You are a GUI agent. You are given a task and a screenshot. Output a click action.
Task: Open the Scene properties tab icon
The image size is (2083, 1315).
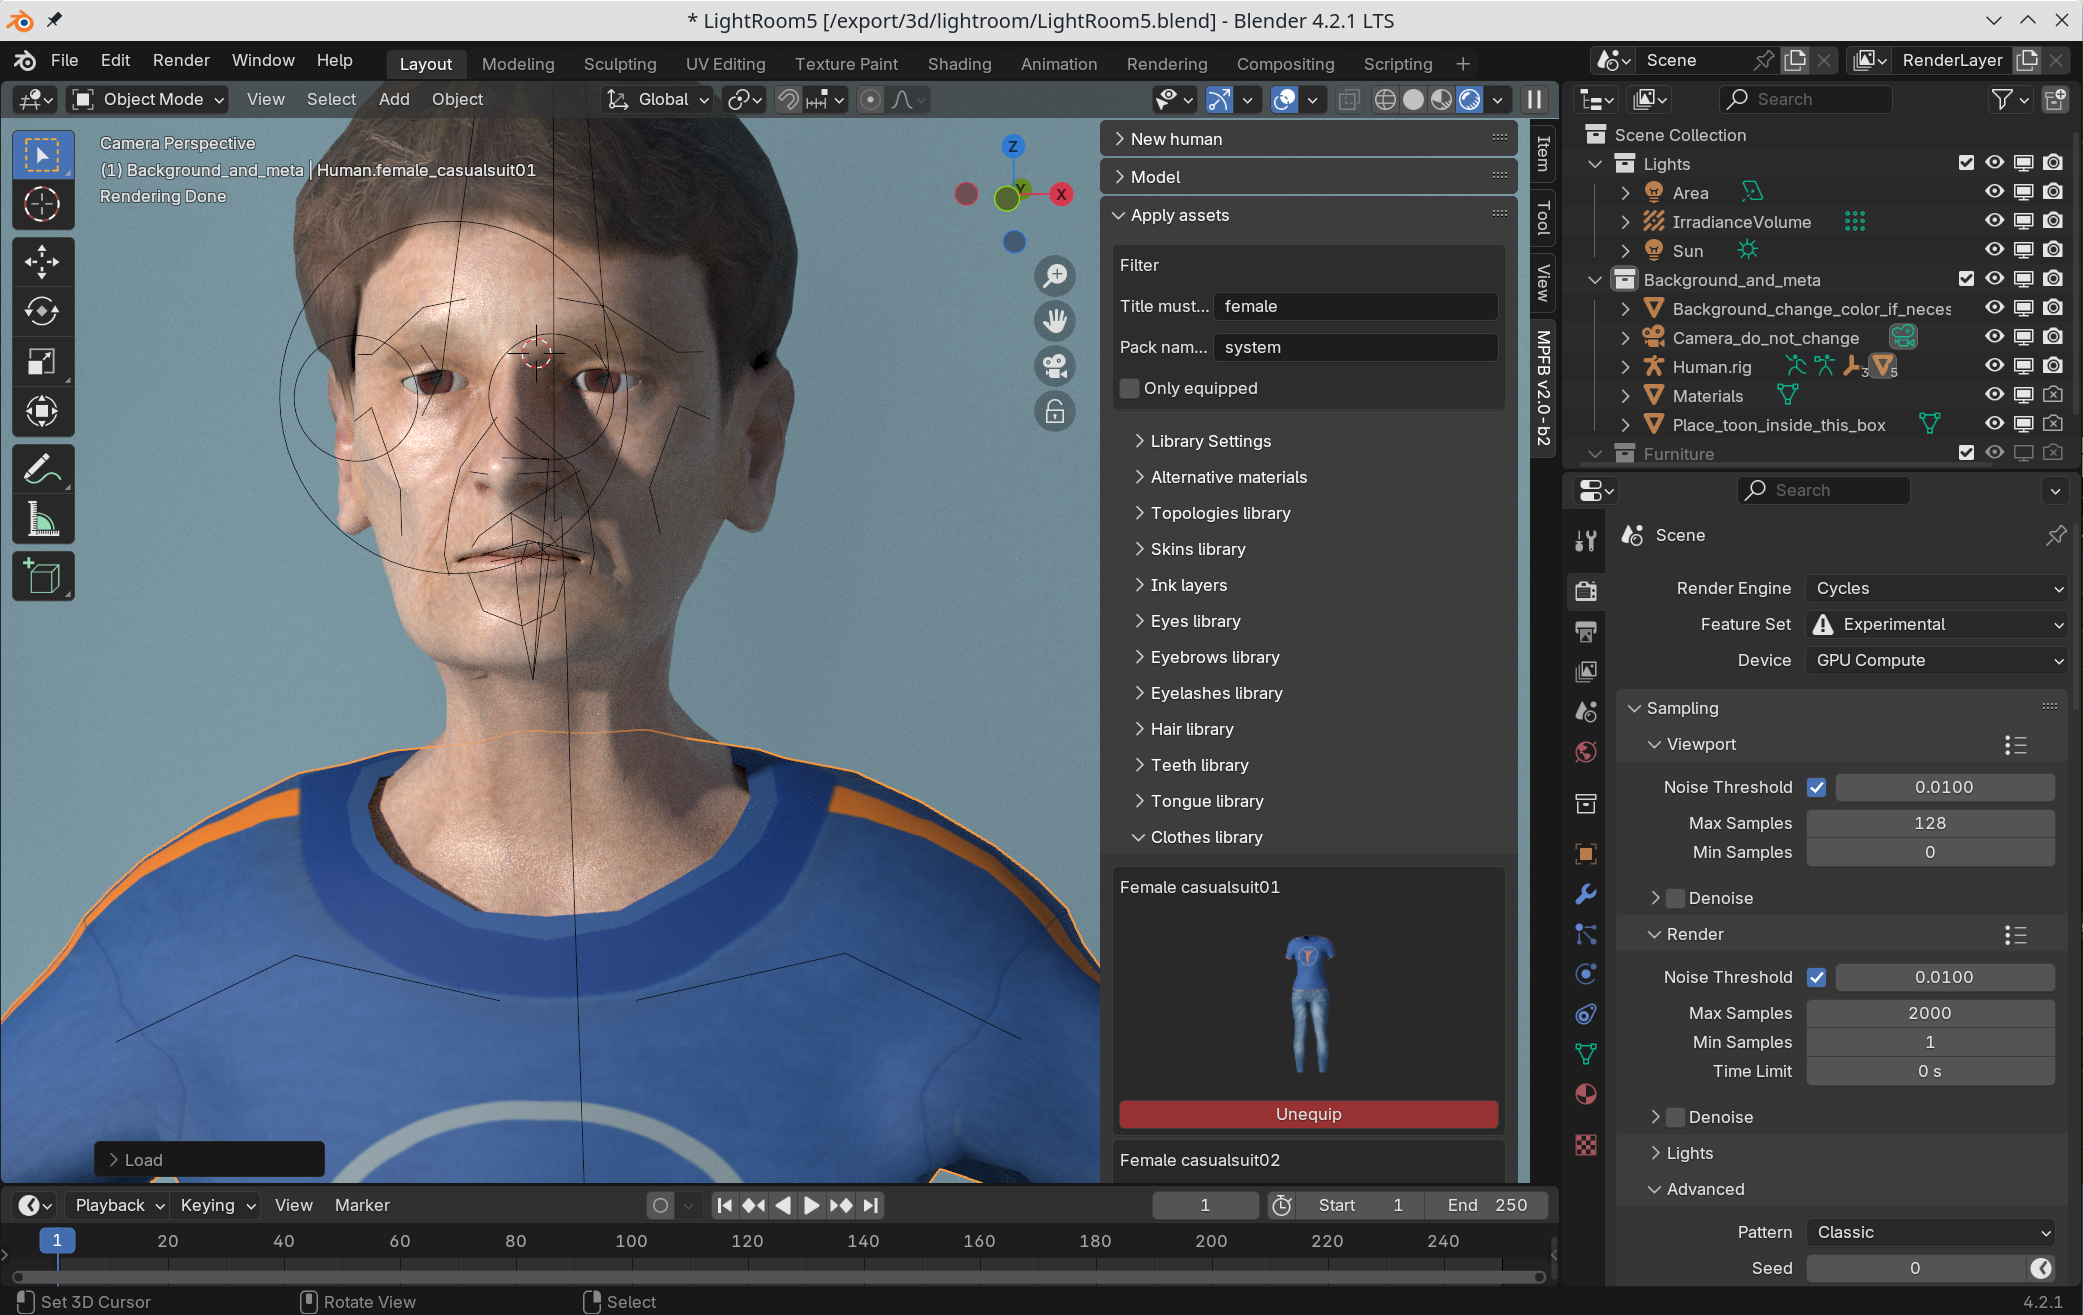(x=1586, y=711)
